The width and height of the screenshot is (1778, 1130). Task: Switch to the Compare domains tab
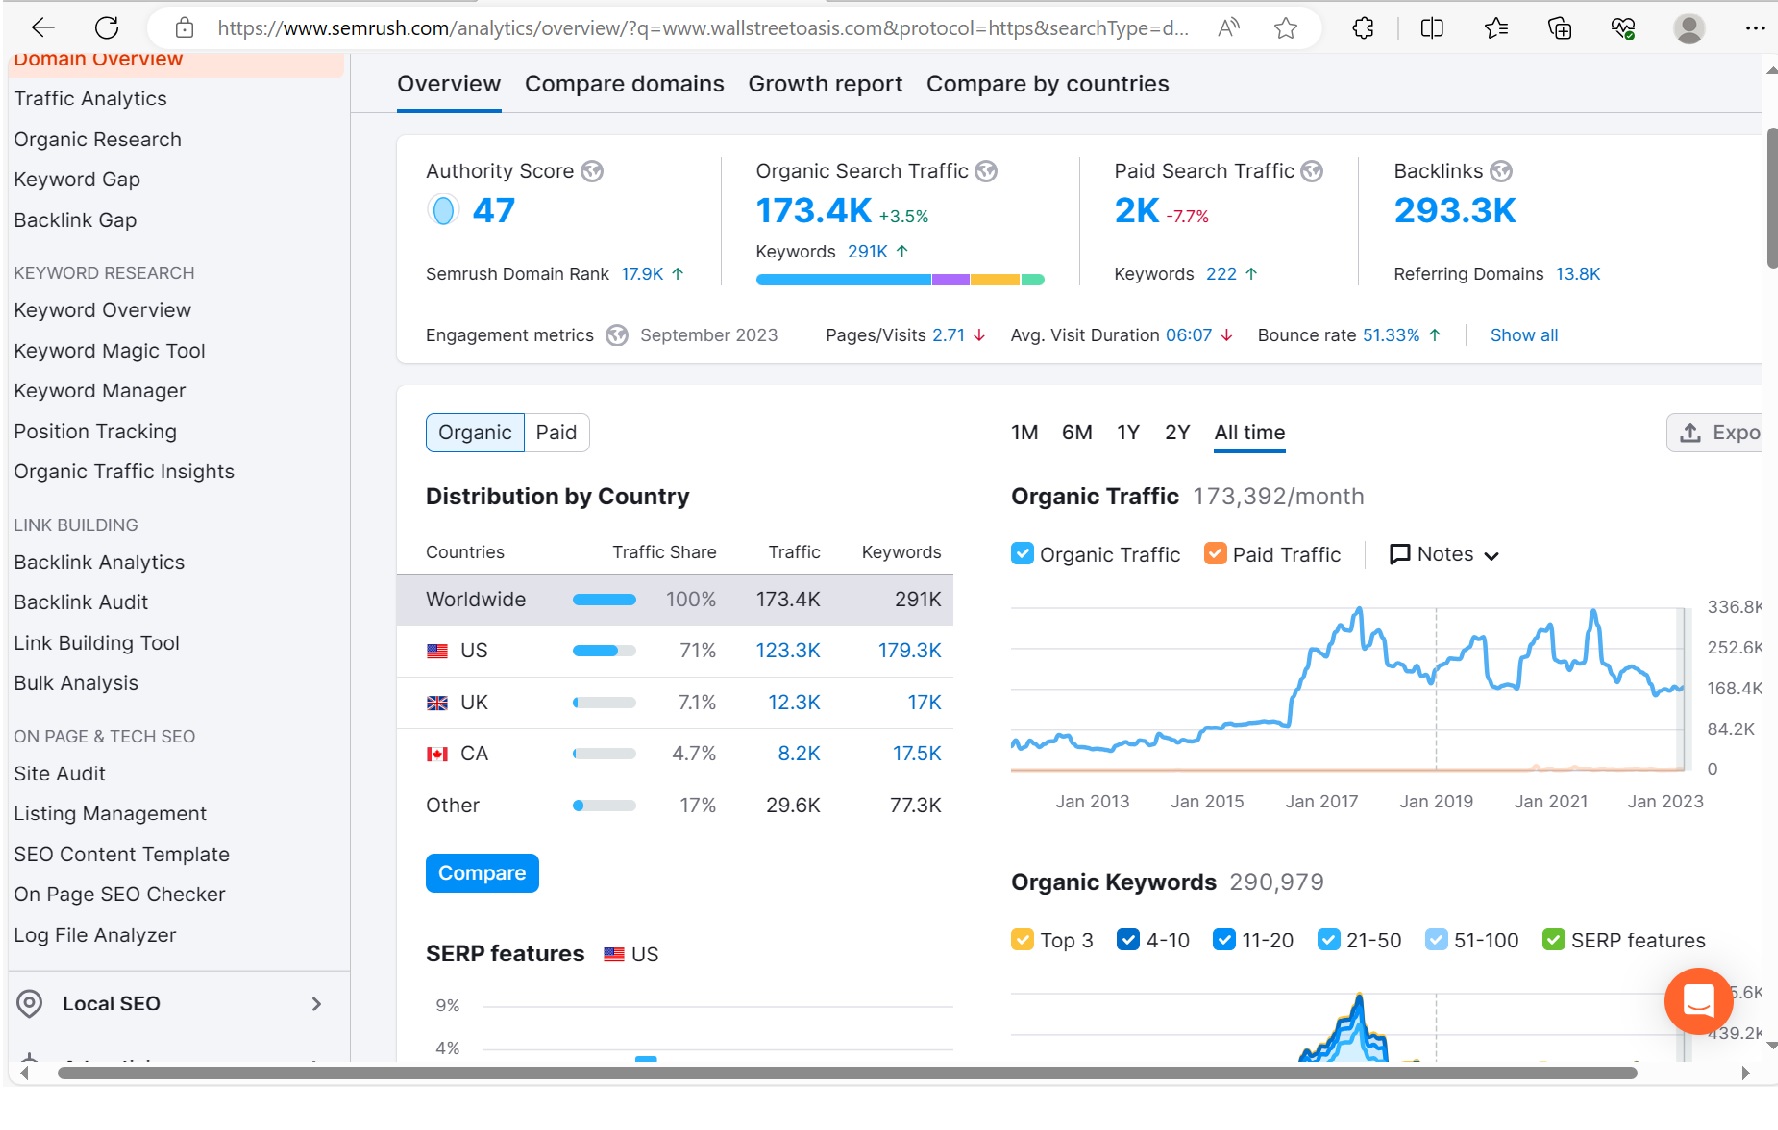pos(624,84)
